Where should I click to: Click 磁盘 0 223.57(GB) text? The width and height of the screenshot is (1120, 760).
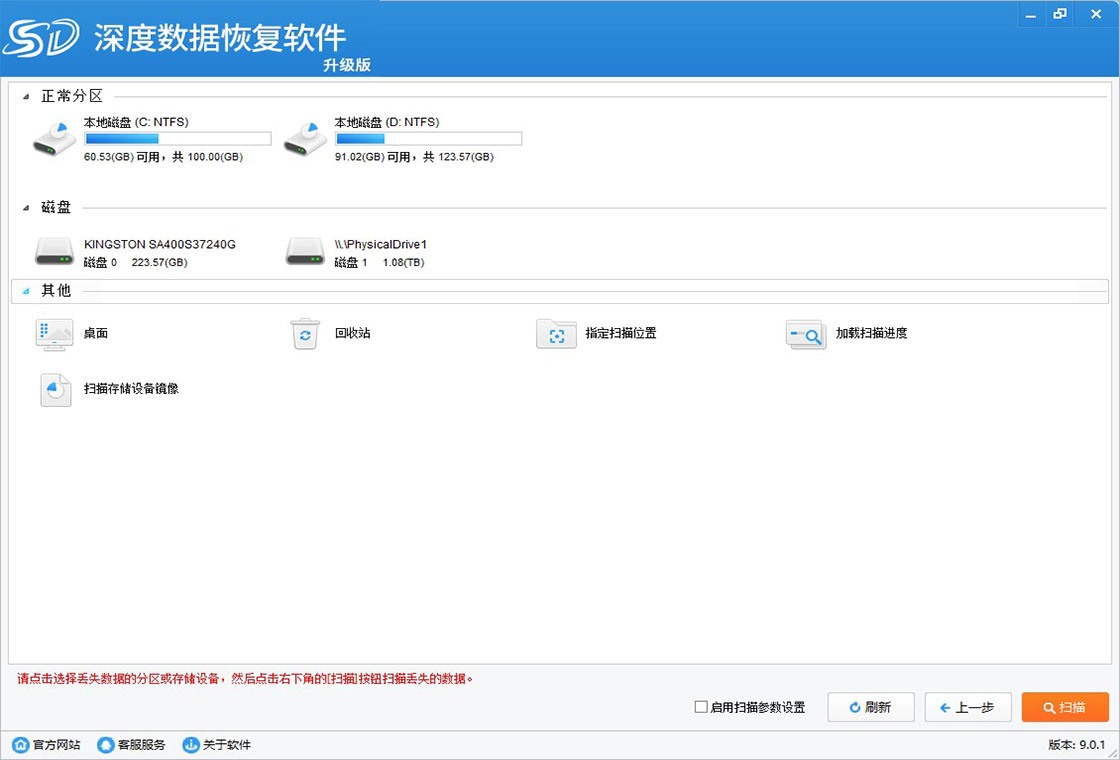point(136,263)
